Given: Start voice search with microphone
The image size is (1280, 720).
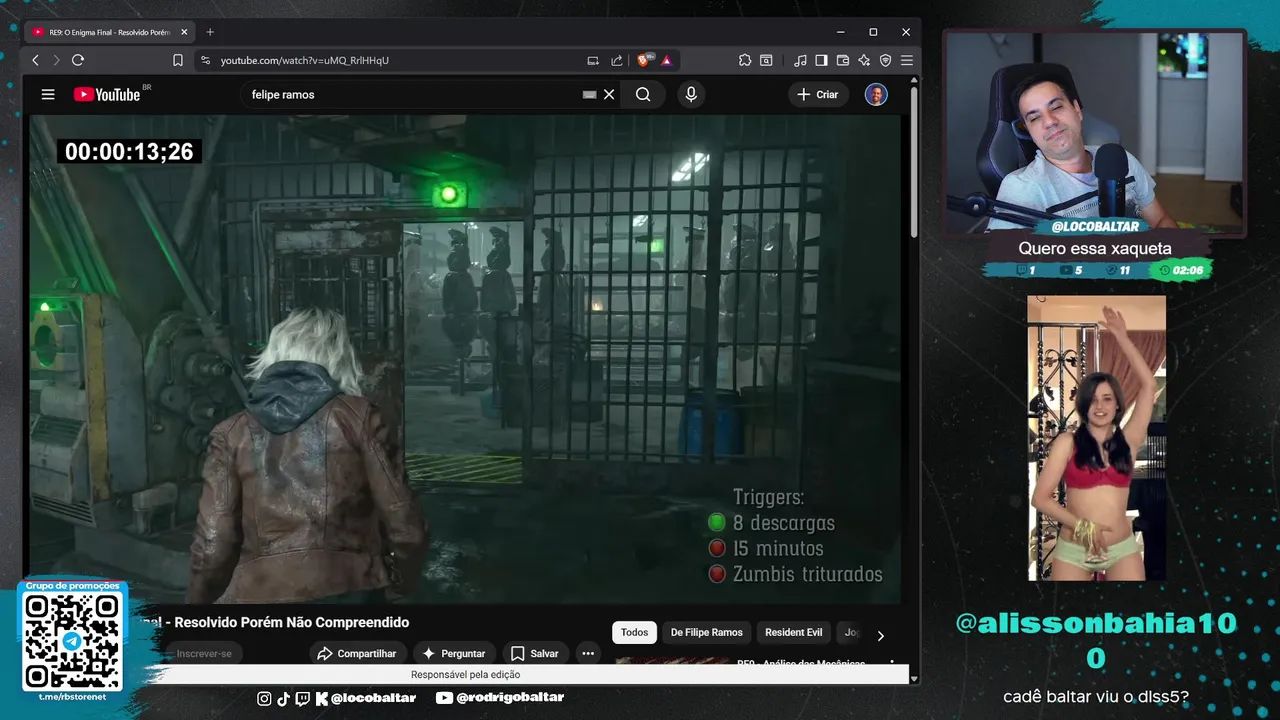Looking at the screenshot, I should [x=690, y=94].
